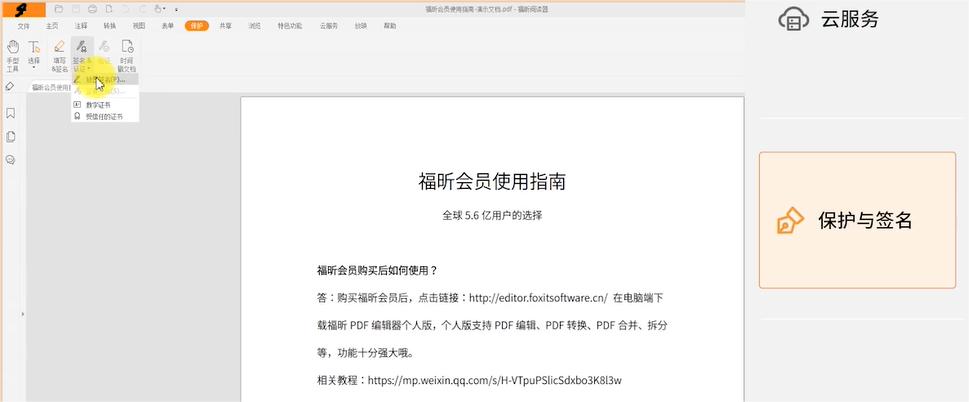Click the line 等，功能十分强大哦。
The height and width of the screenshot is (402, 969).
365,353
